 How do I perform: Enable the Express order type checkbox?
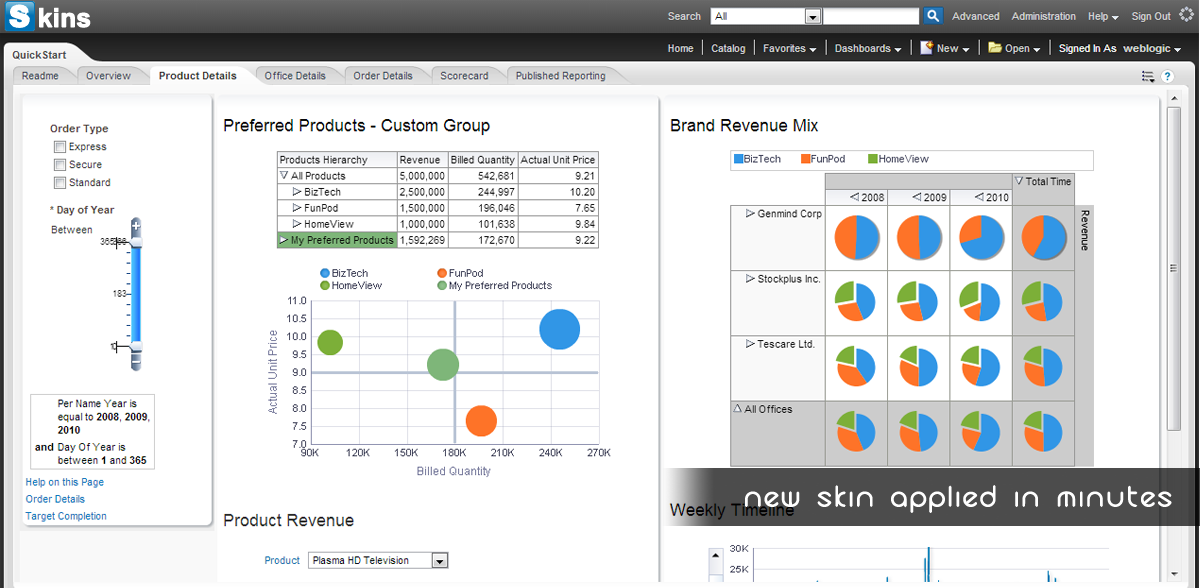[x=60, y=147]
